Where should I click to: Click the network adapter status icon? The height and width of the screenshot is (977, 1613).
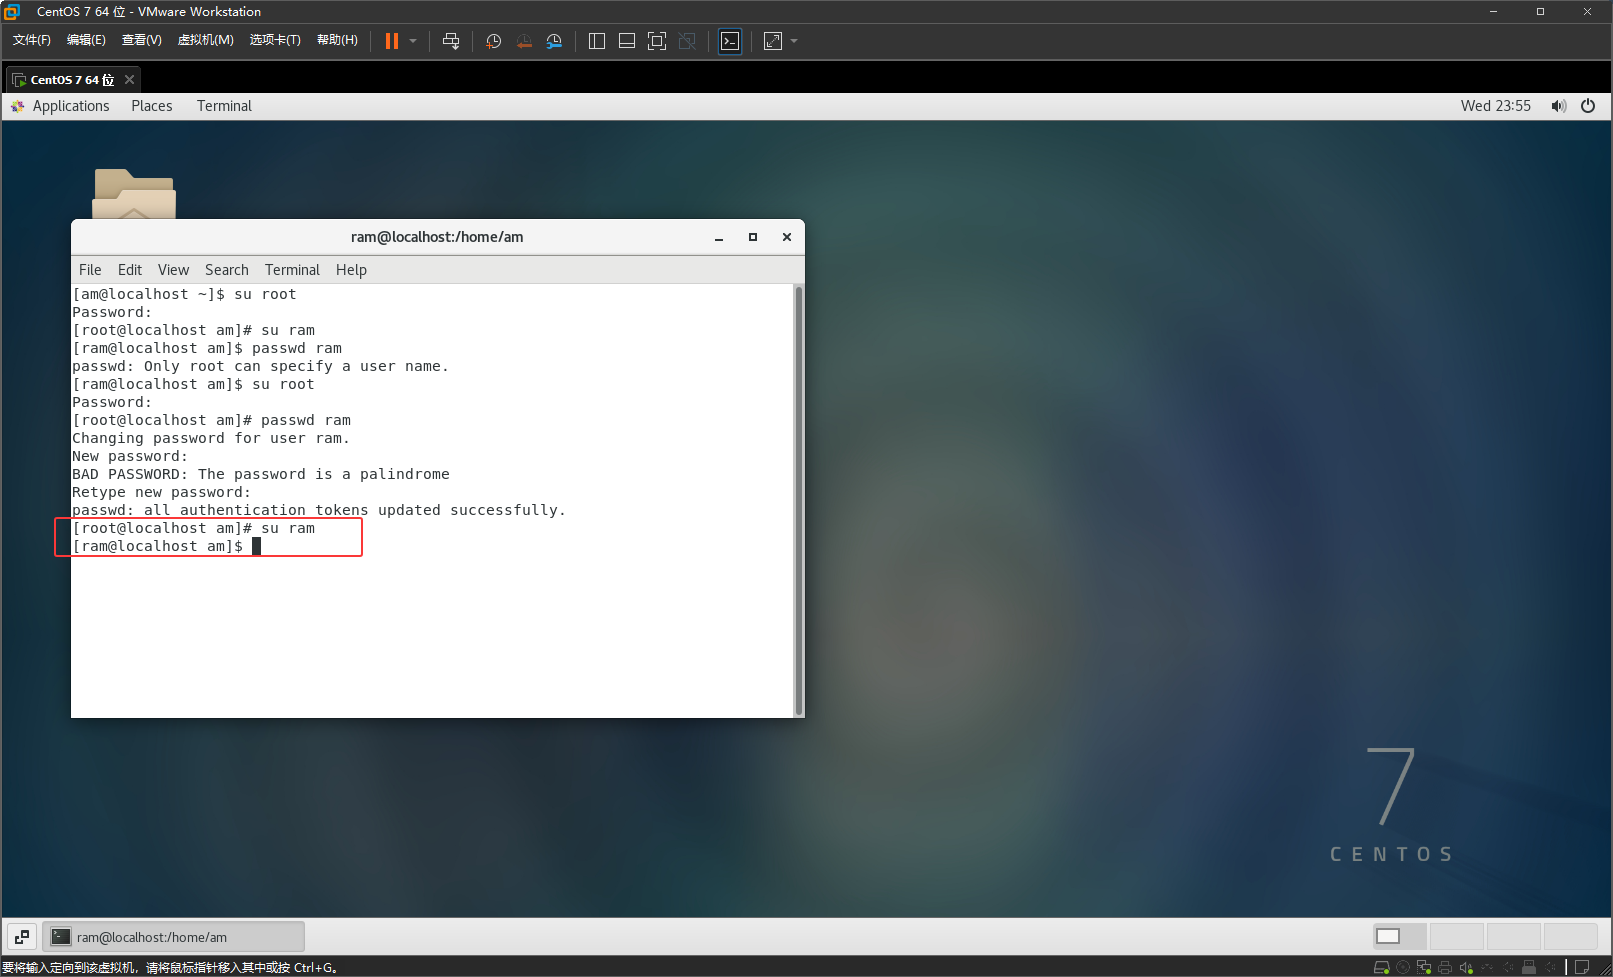1424,967
